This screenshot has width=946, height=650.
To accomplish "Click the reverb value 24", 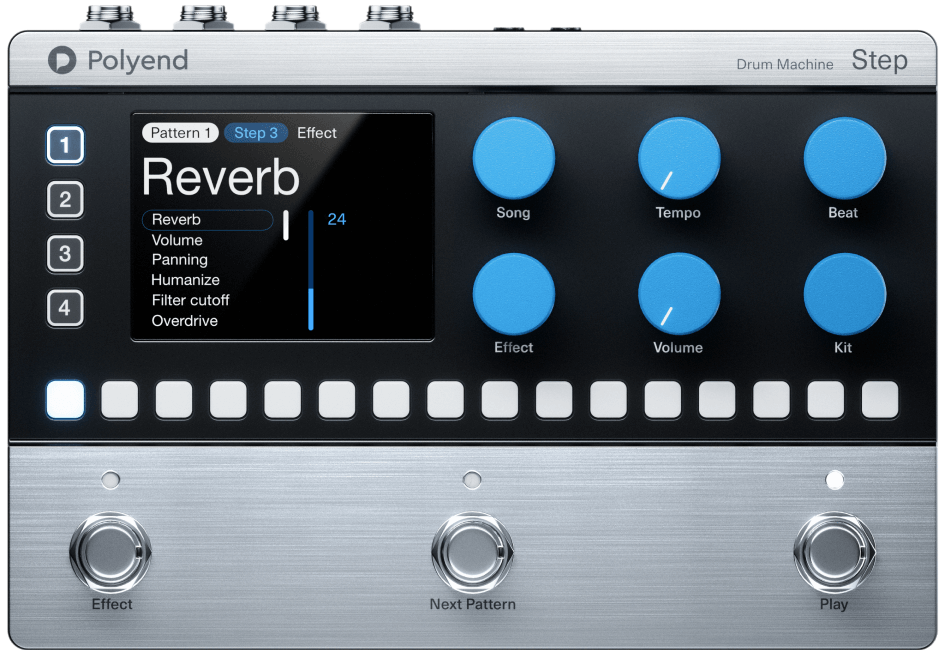I will [337, 219].
